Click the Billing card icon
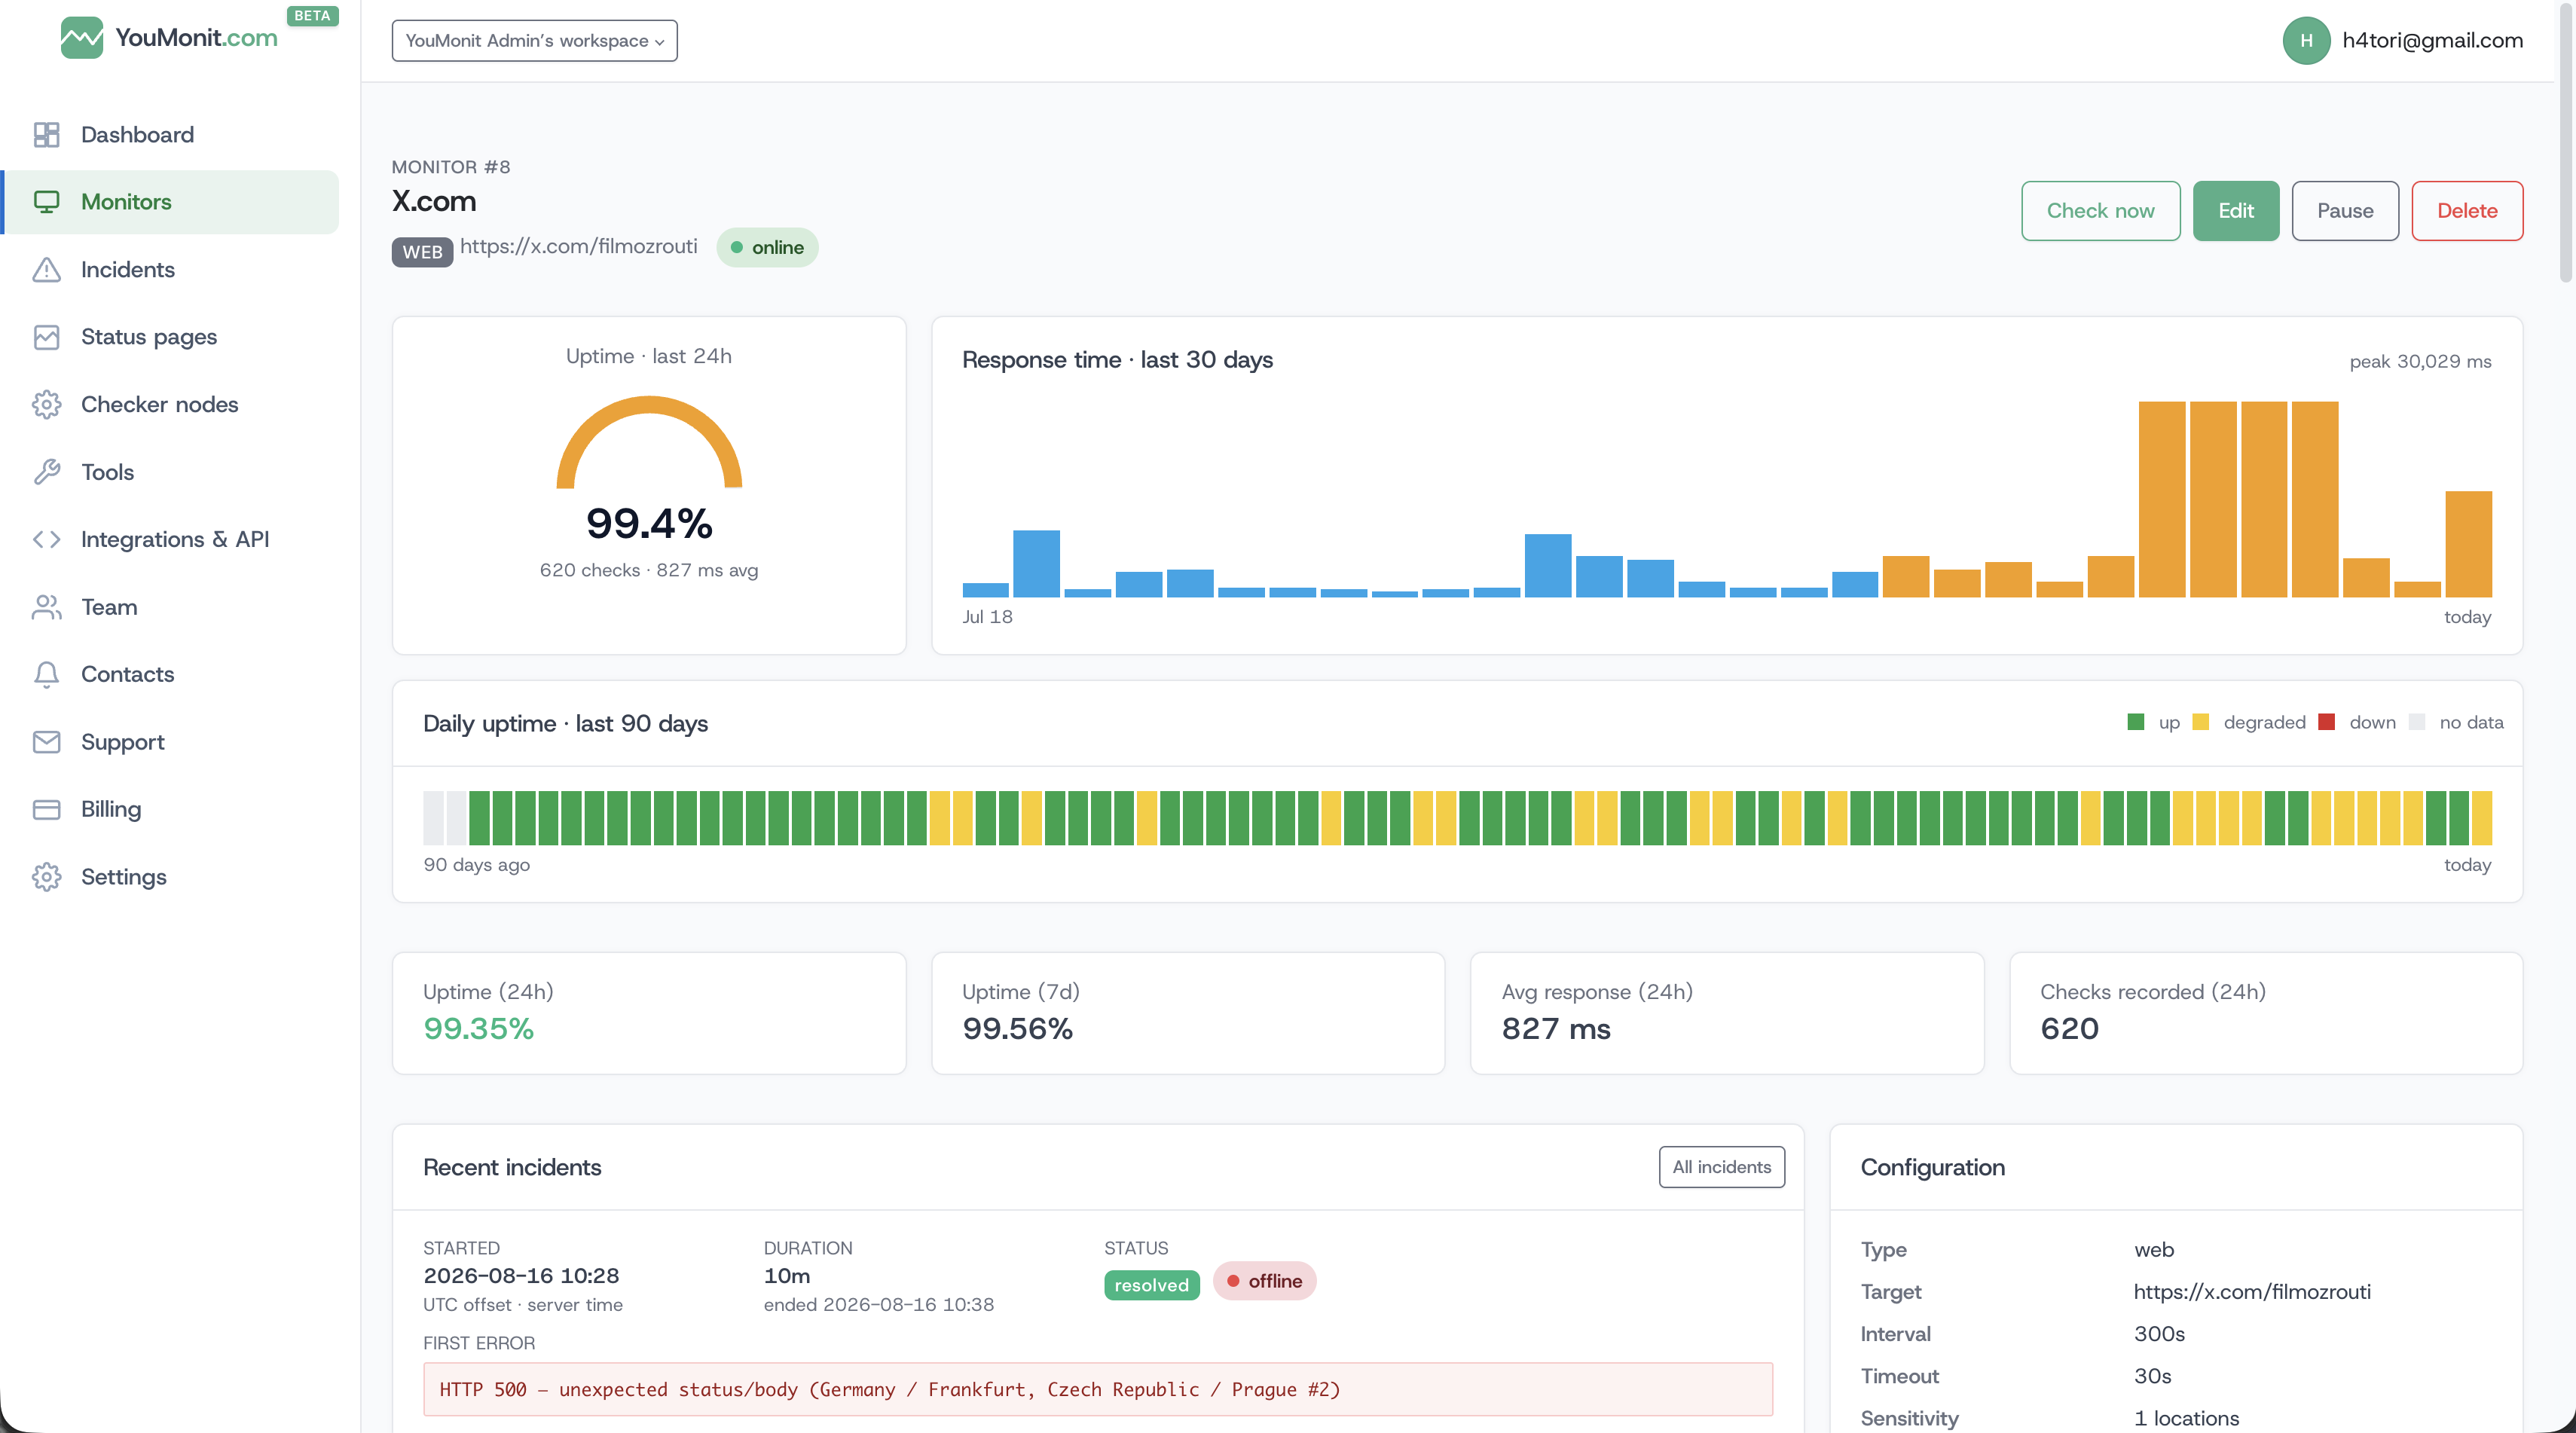 click(x=46, y=809)
